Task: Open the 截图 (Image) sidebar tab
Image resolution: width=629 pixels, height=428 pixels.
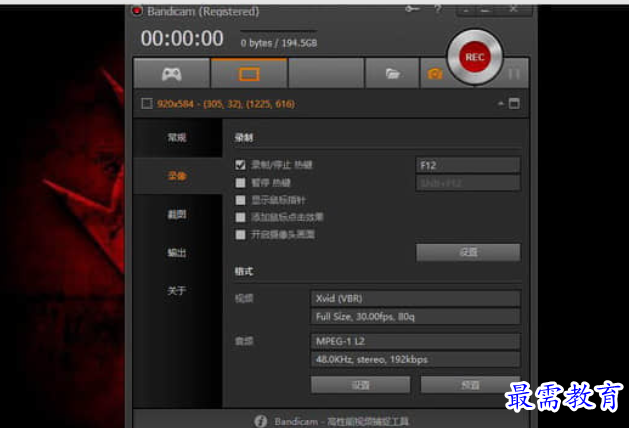Action: click(x=177, y=214)
